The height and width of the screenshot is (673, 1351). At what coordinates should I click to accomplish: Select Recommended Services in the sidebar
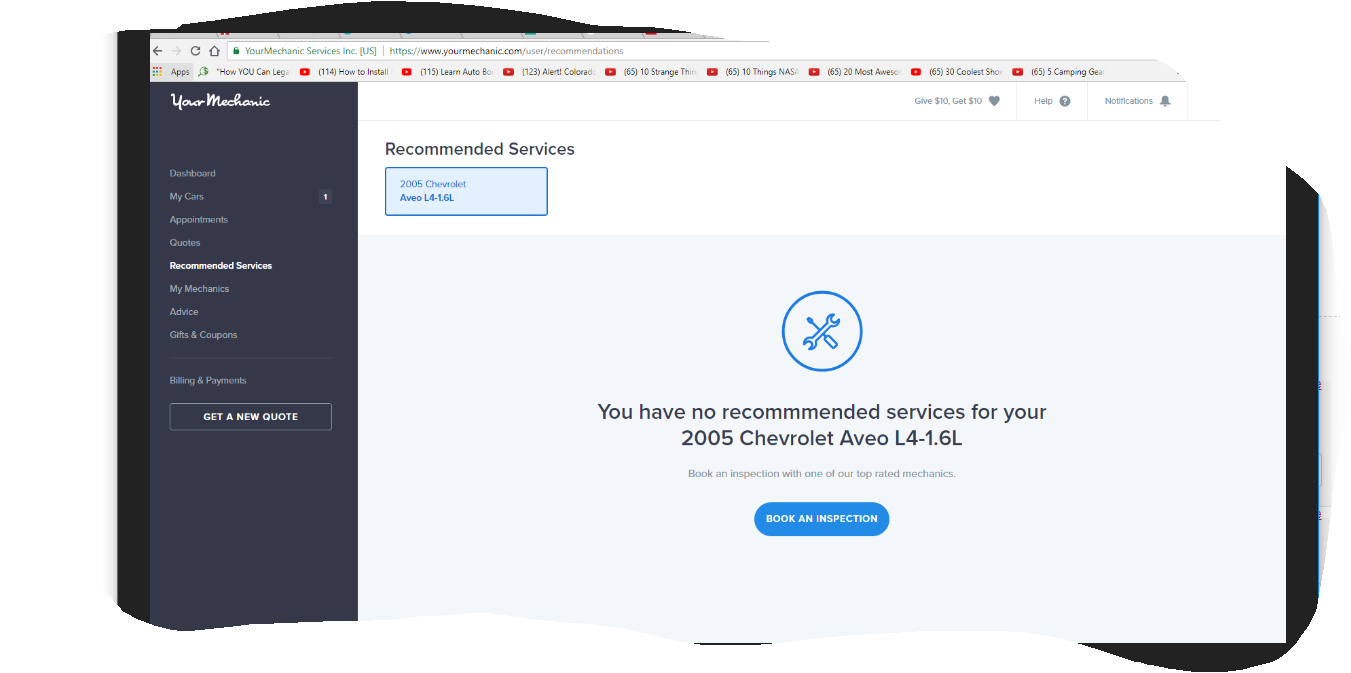pyautogui.click(x=221, y=266)
